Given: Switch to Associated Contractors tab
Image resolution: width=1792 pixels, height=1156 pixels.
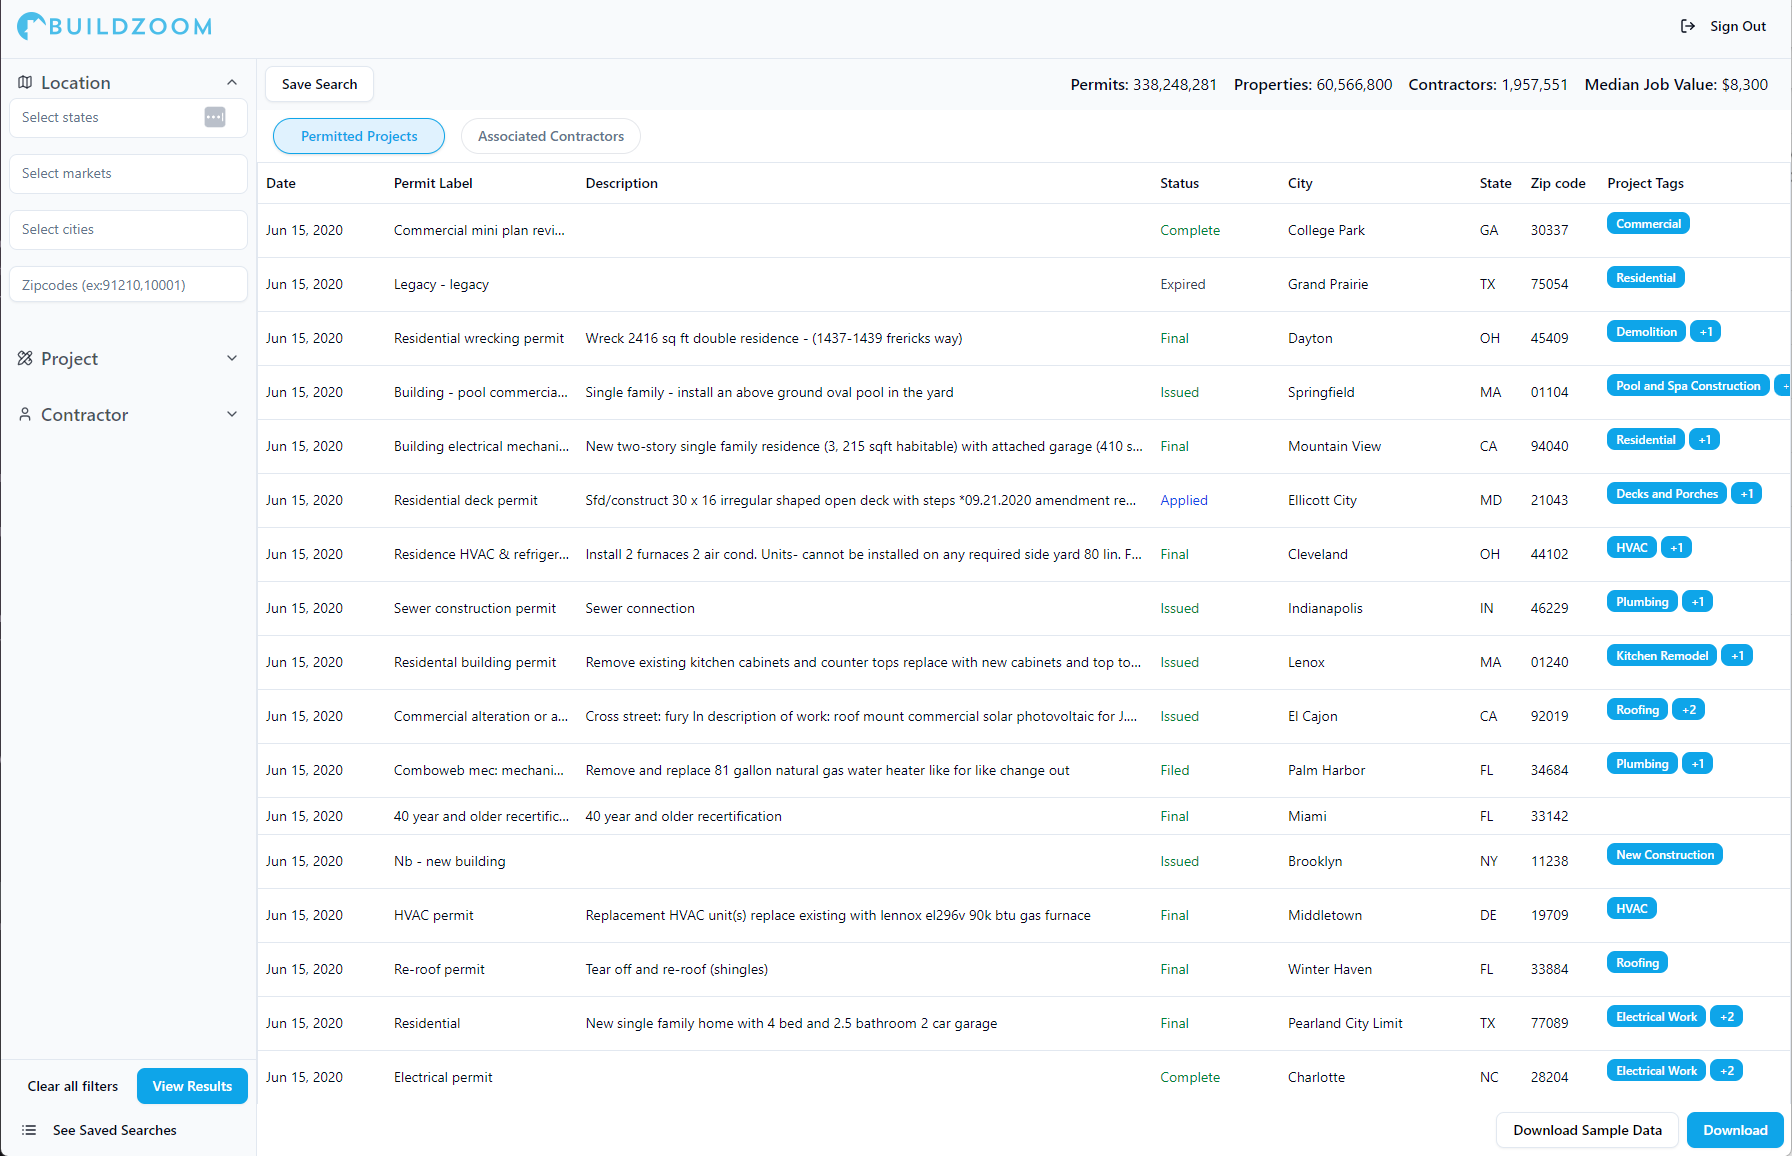Looking at the screenshot, I should (550, 137).
